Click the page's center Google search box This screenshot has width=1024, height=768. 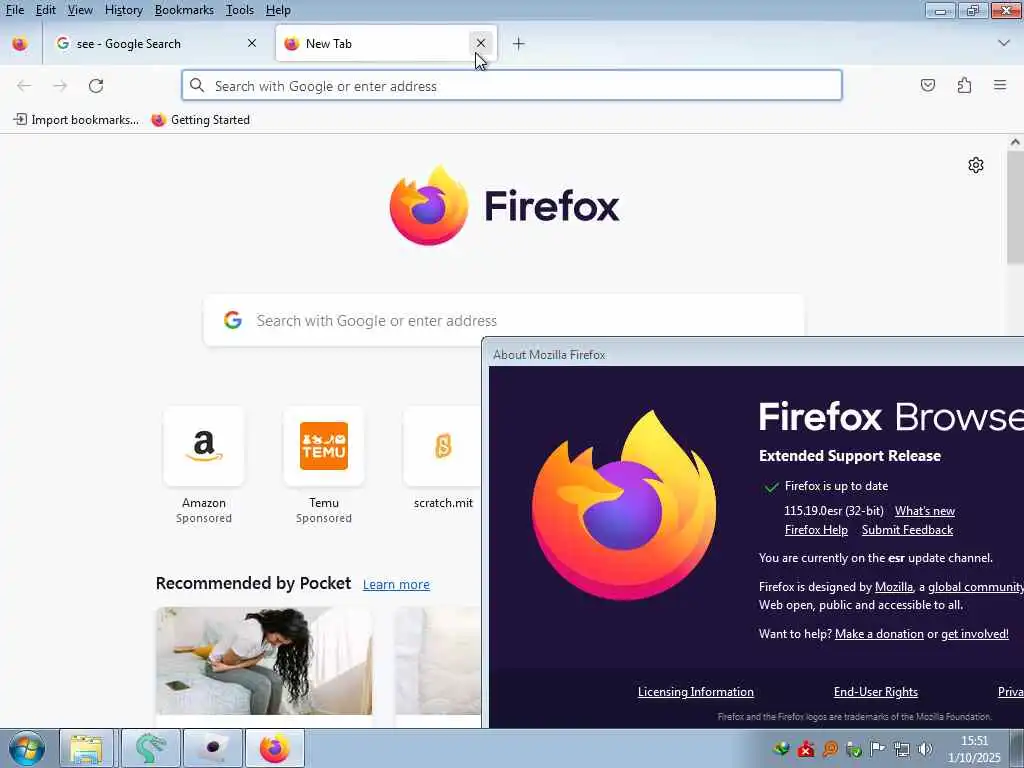(x=504, y=320)
